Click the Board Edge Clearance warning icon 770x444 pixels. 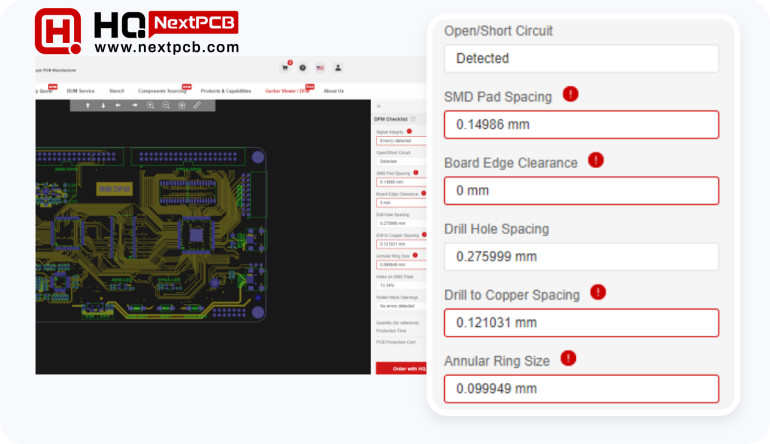click(596, 160)
